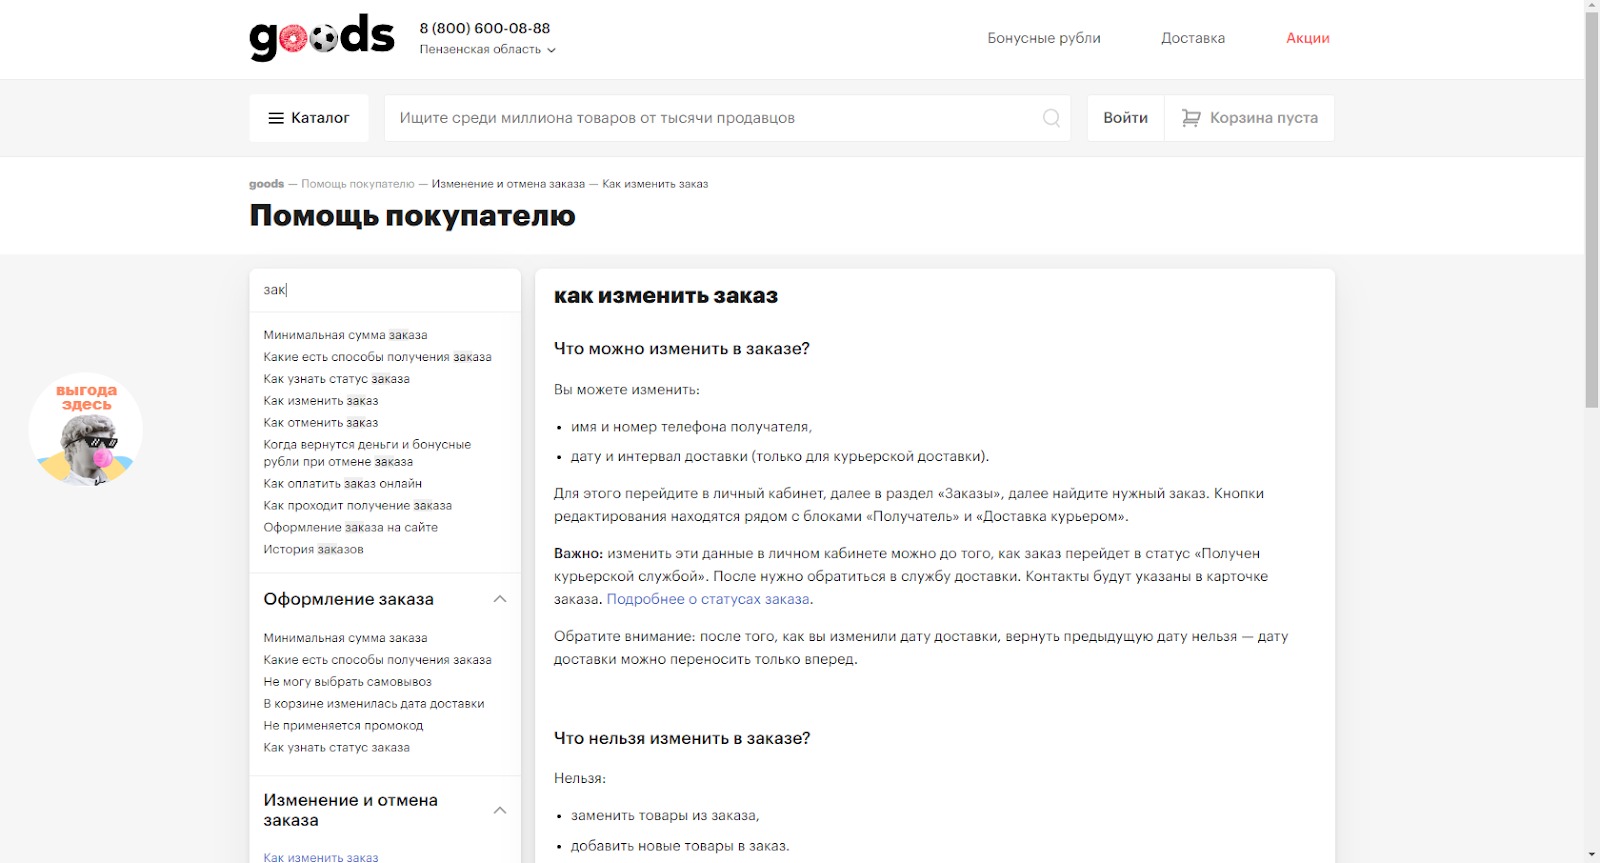
Task: Click the Войти button
Action: pyautogui.click(x=1125, y=118)
